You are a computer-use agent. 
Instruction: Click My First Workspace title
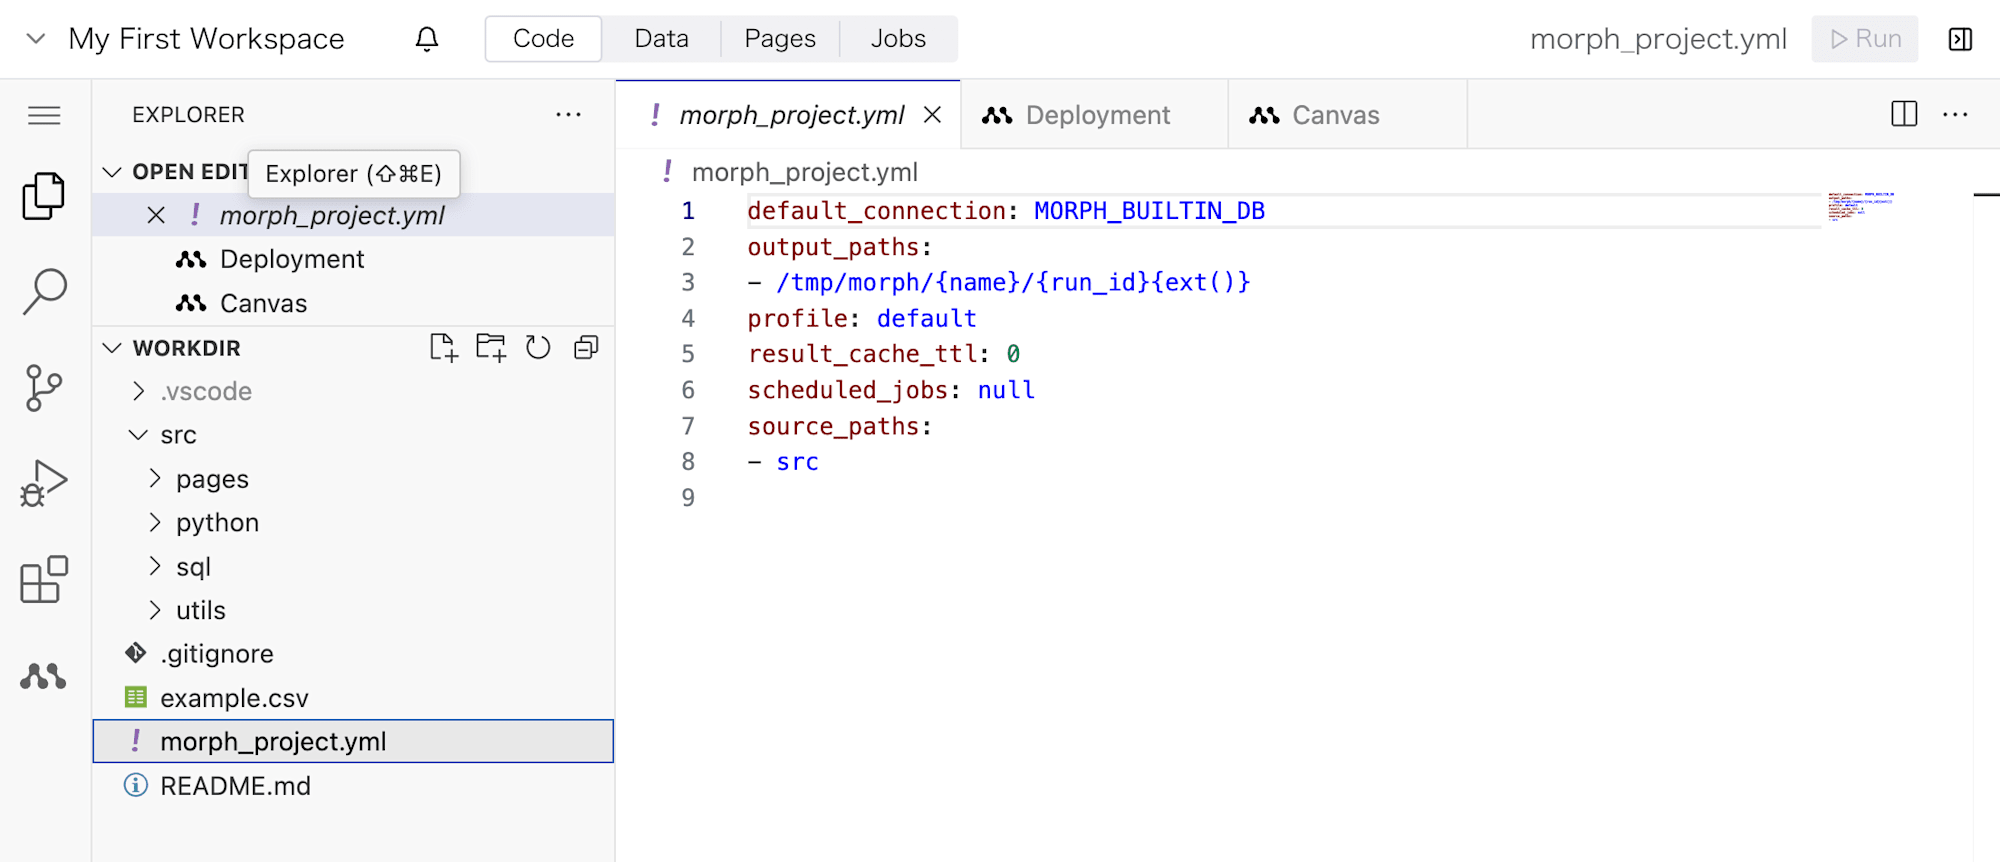[x=206, y=39]
